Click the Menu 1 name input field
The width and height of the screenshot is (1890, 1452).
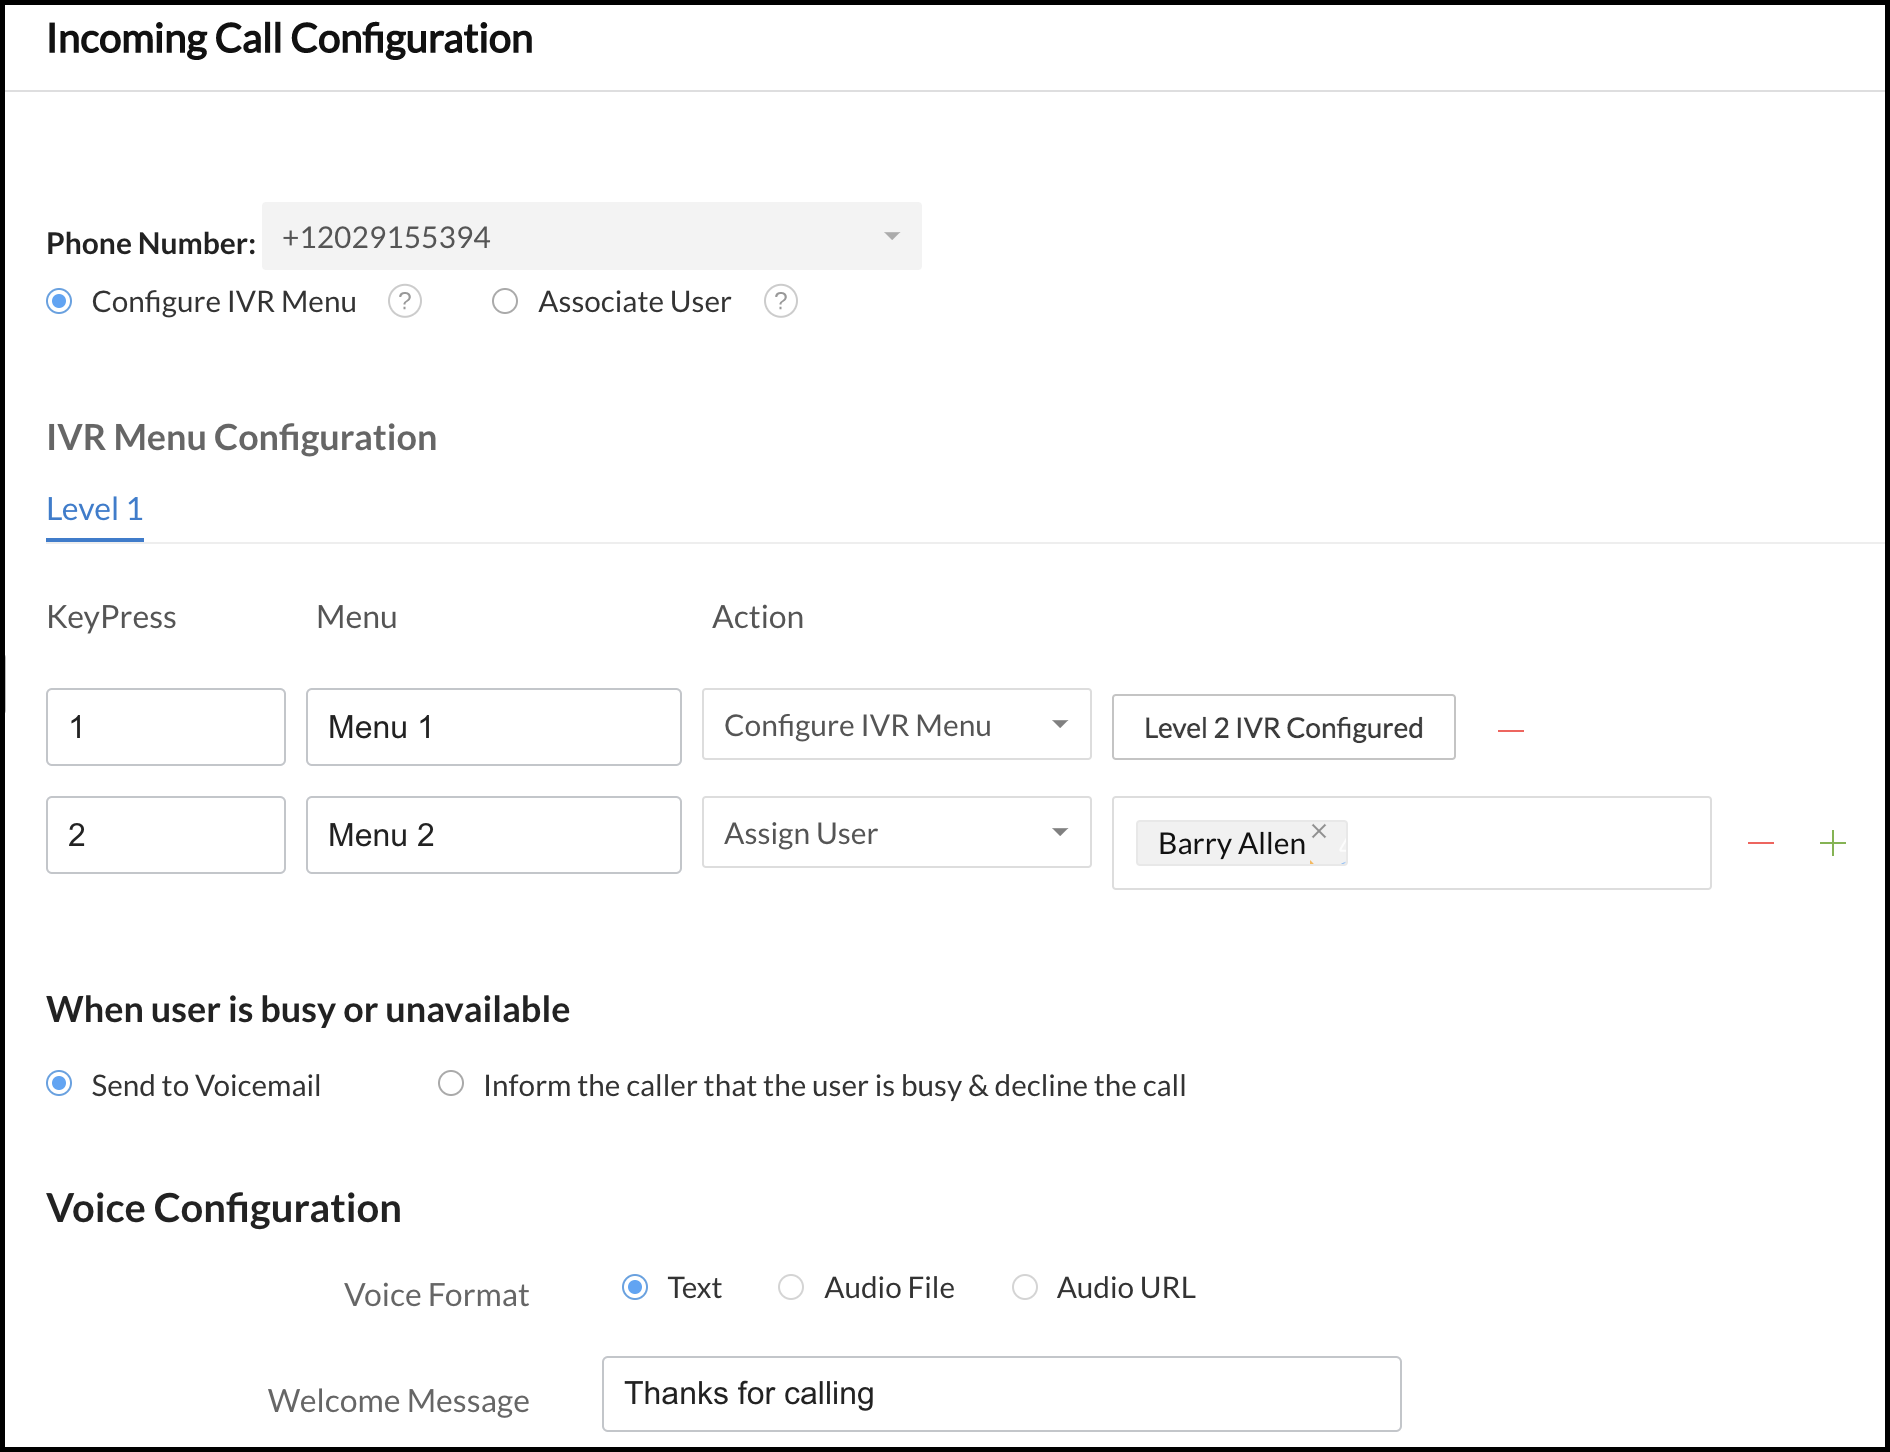[493, 727]
